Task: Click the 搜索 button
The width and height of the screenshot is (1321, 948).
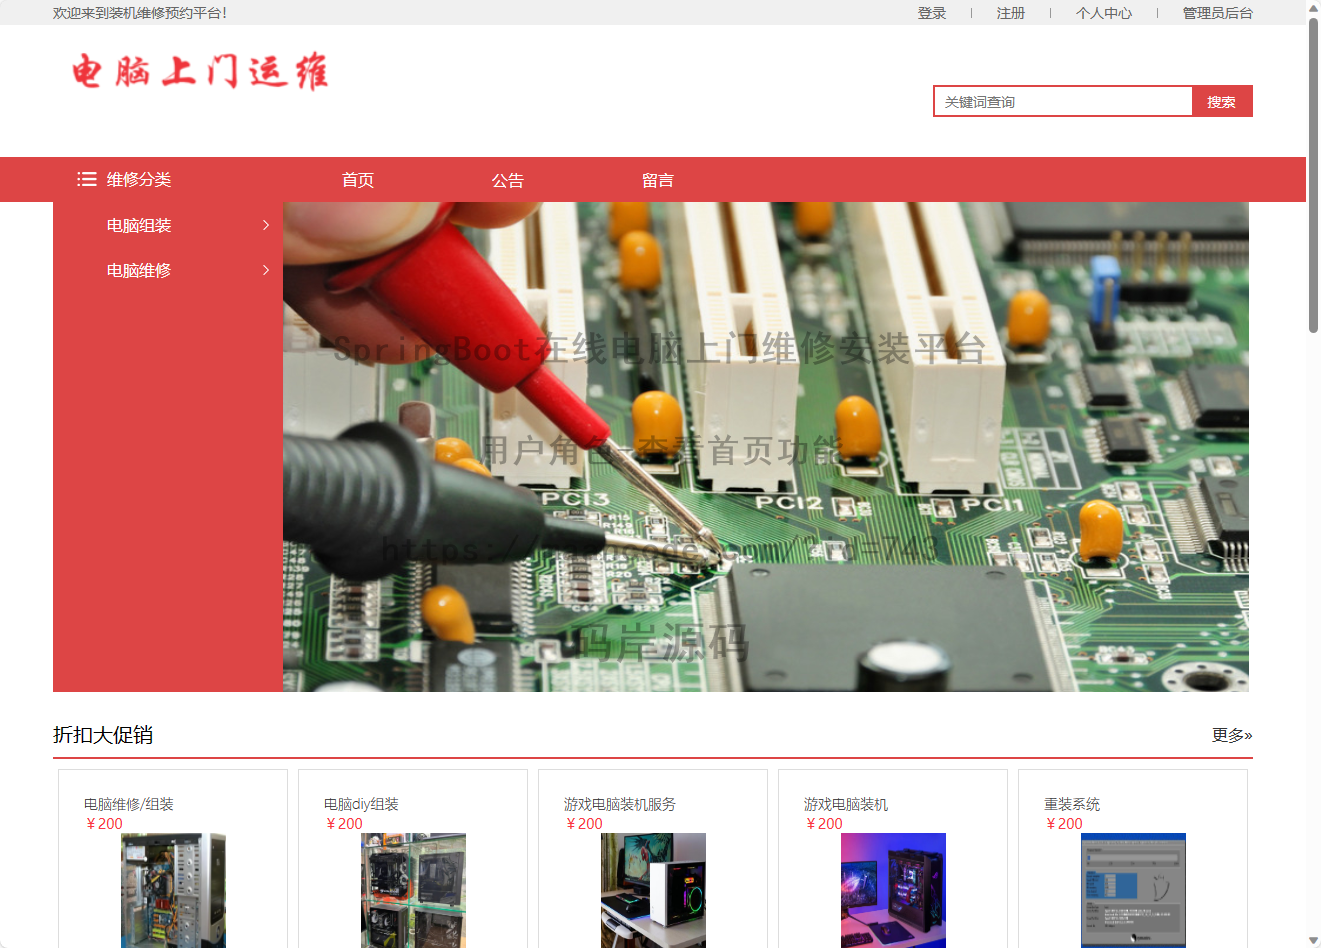Action: click(1222, 101)
